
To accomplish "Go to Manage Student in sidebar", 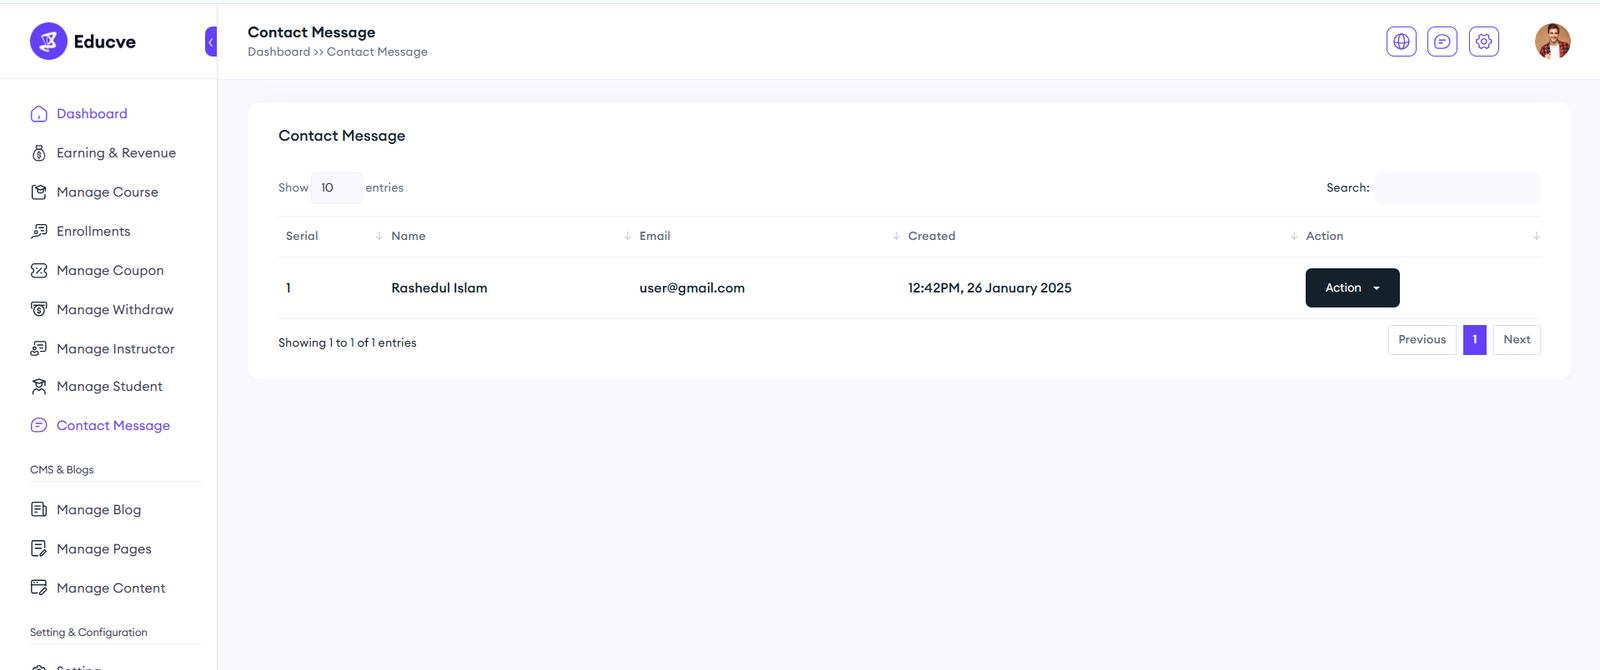I will click(x=109, y=387).
